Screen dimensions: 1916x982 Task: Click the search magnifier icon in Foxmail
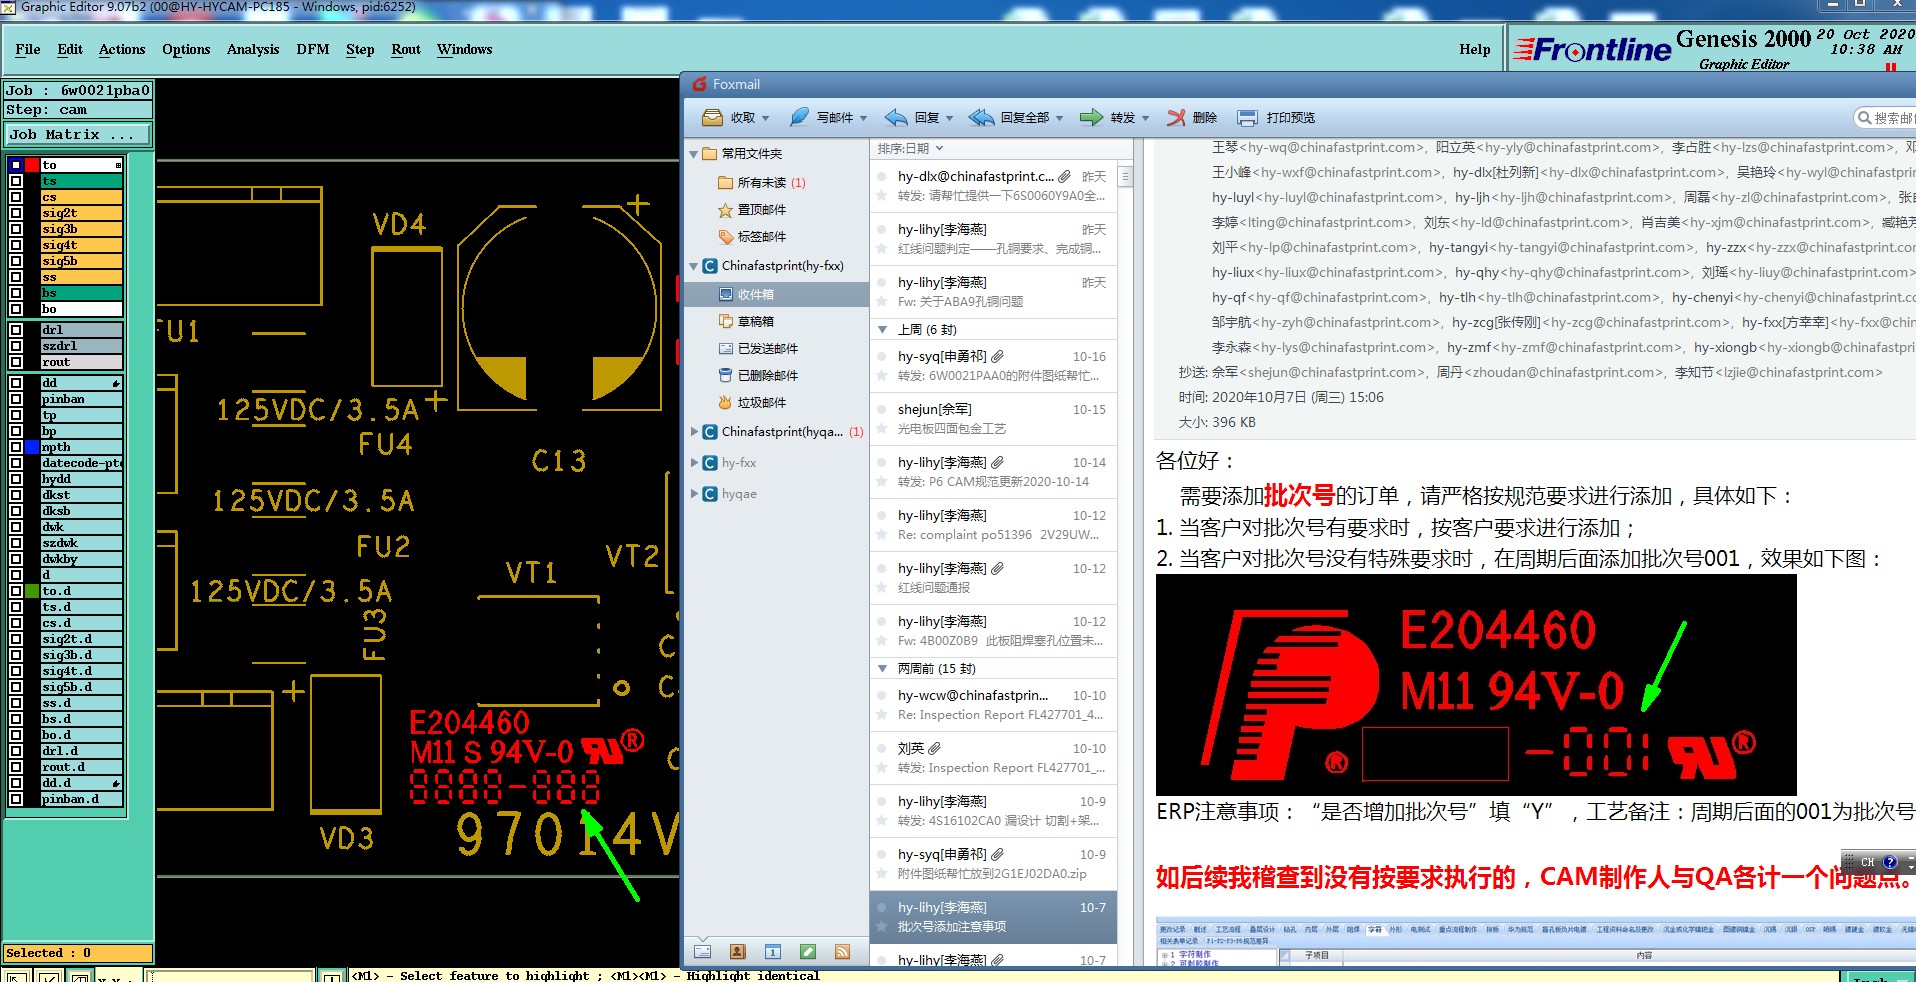[1864, 118]
